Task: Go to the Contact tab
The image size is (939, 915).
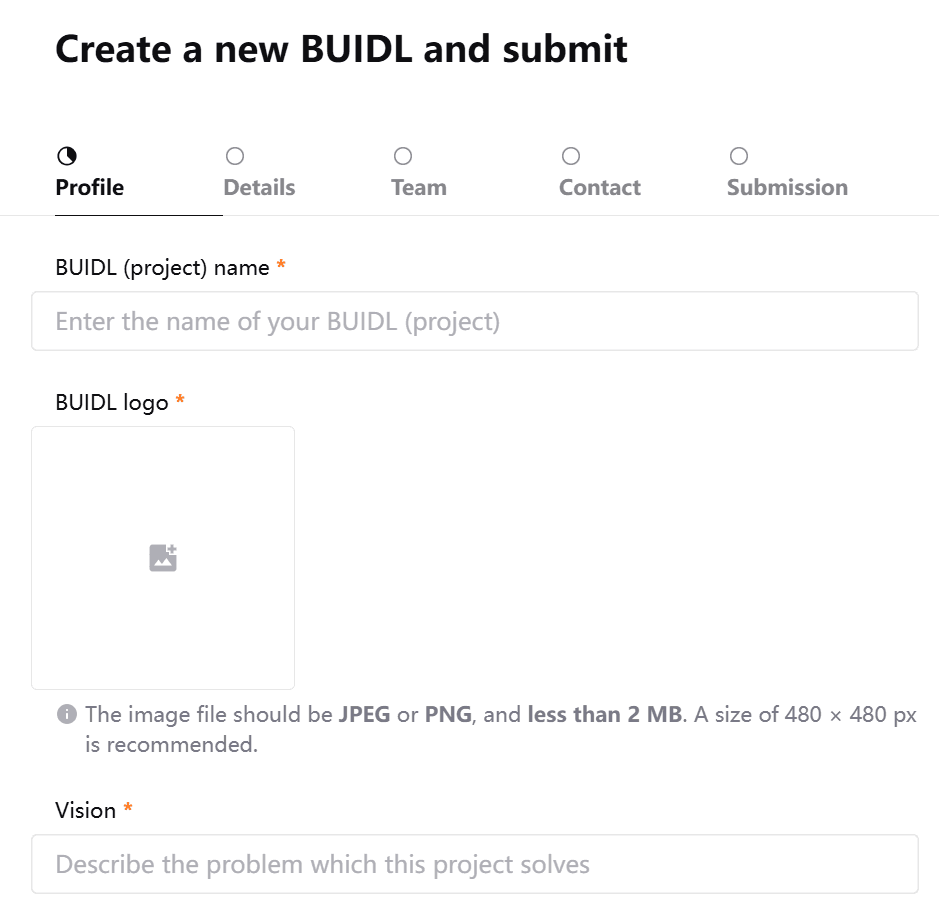Action: click(600, 188)
